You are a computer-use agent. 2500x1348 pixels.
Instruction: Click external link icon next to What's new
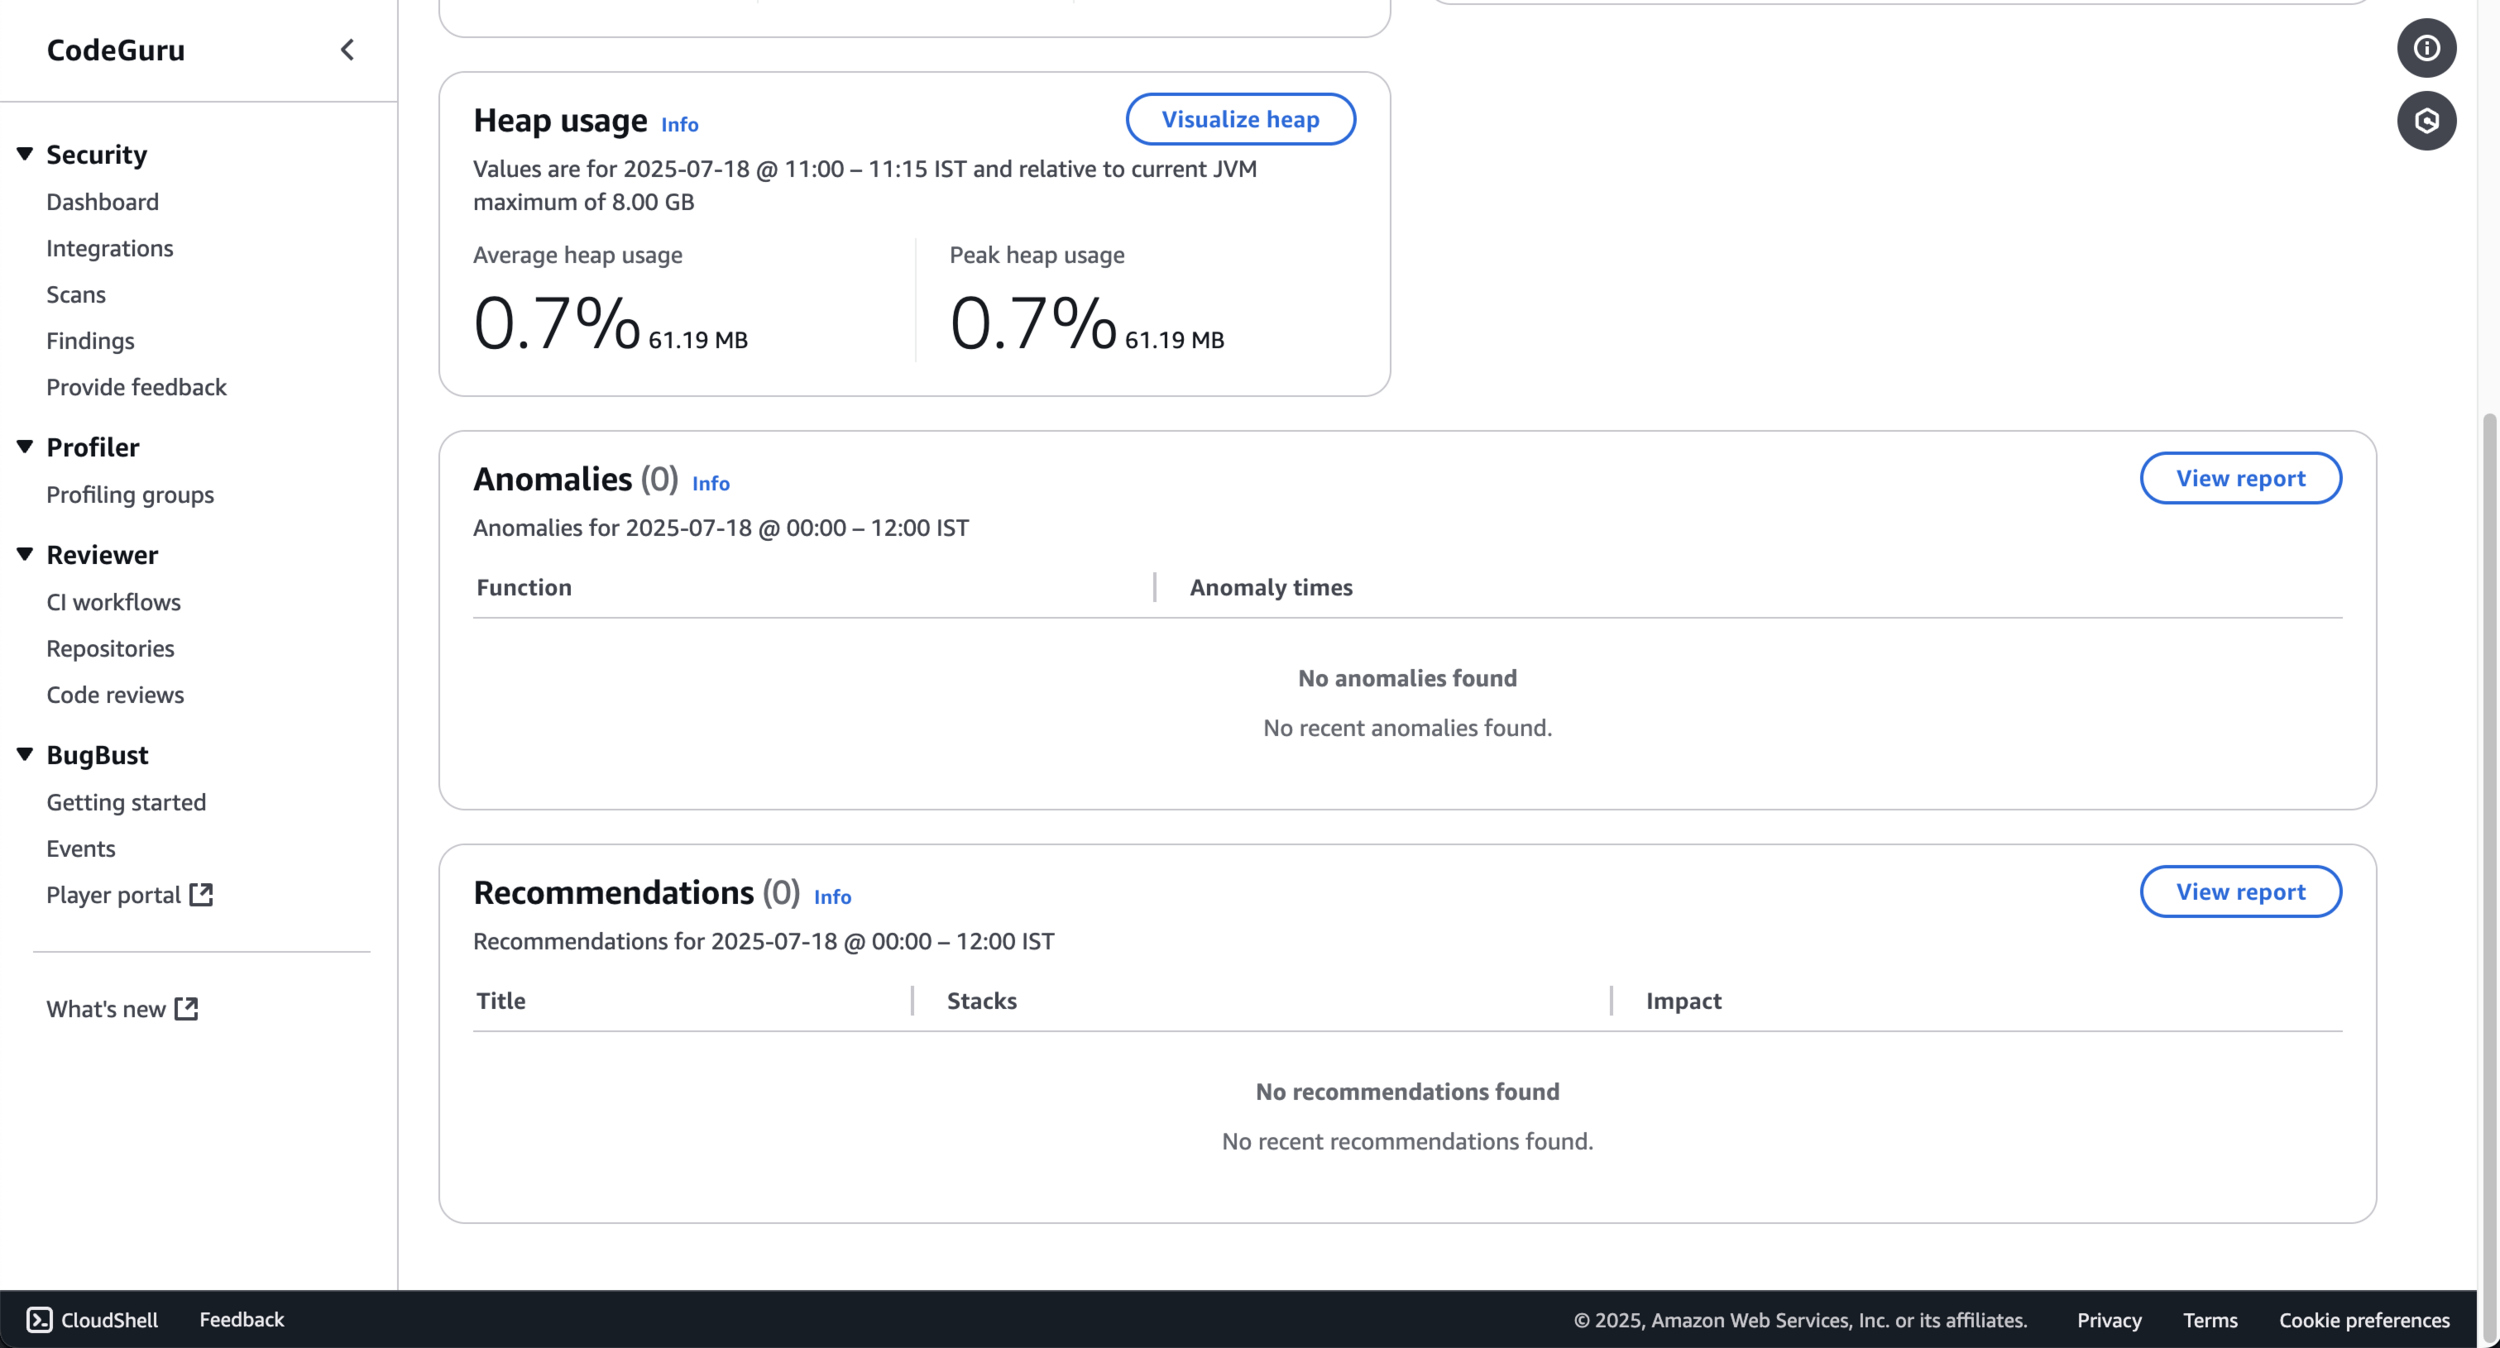[186, 1008]
